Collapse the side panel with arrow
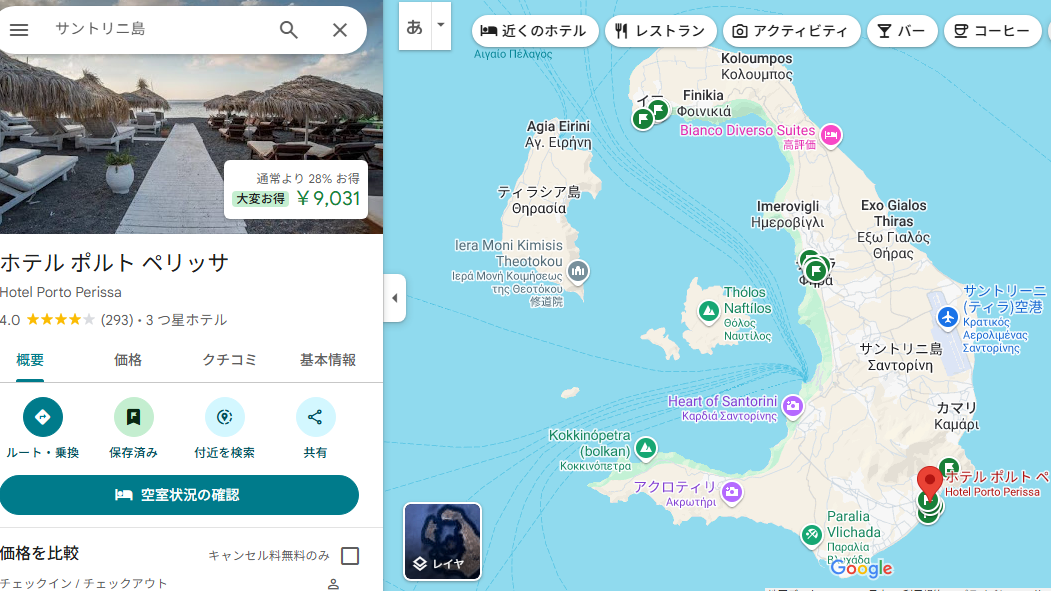 (395, 298)
